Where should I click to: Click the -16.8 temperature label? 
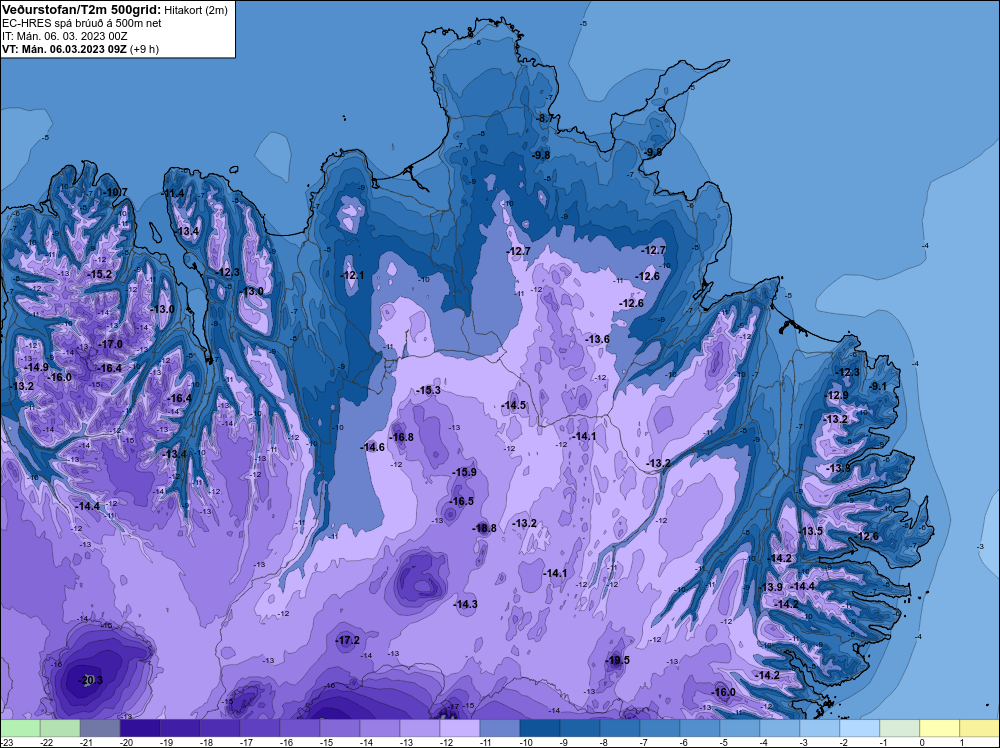click(401, 437)
